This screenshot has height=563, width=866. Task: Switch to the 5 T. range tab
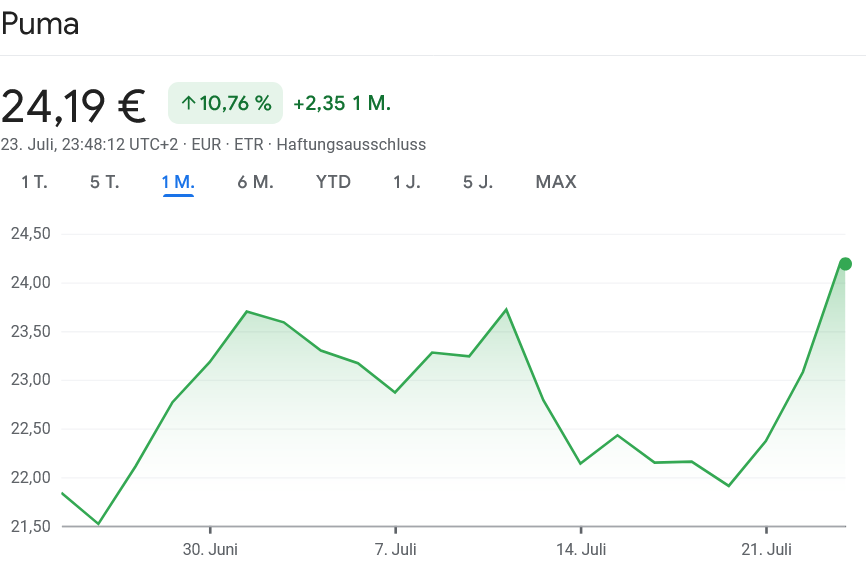(104, 182)
